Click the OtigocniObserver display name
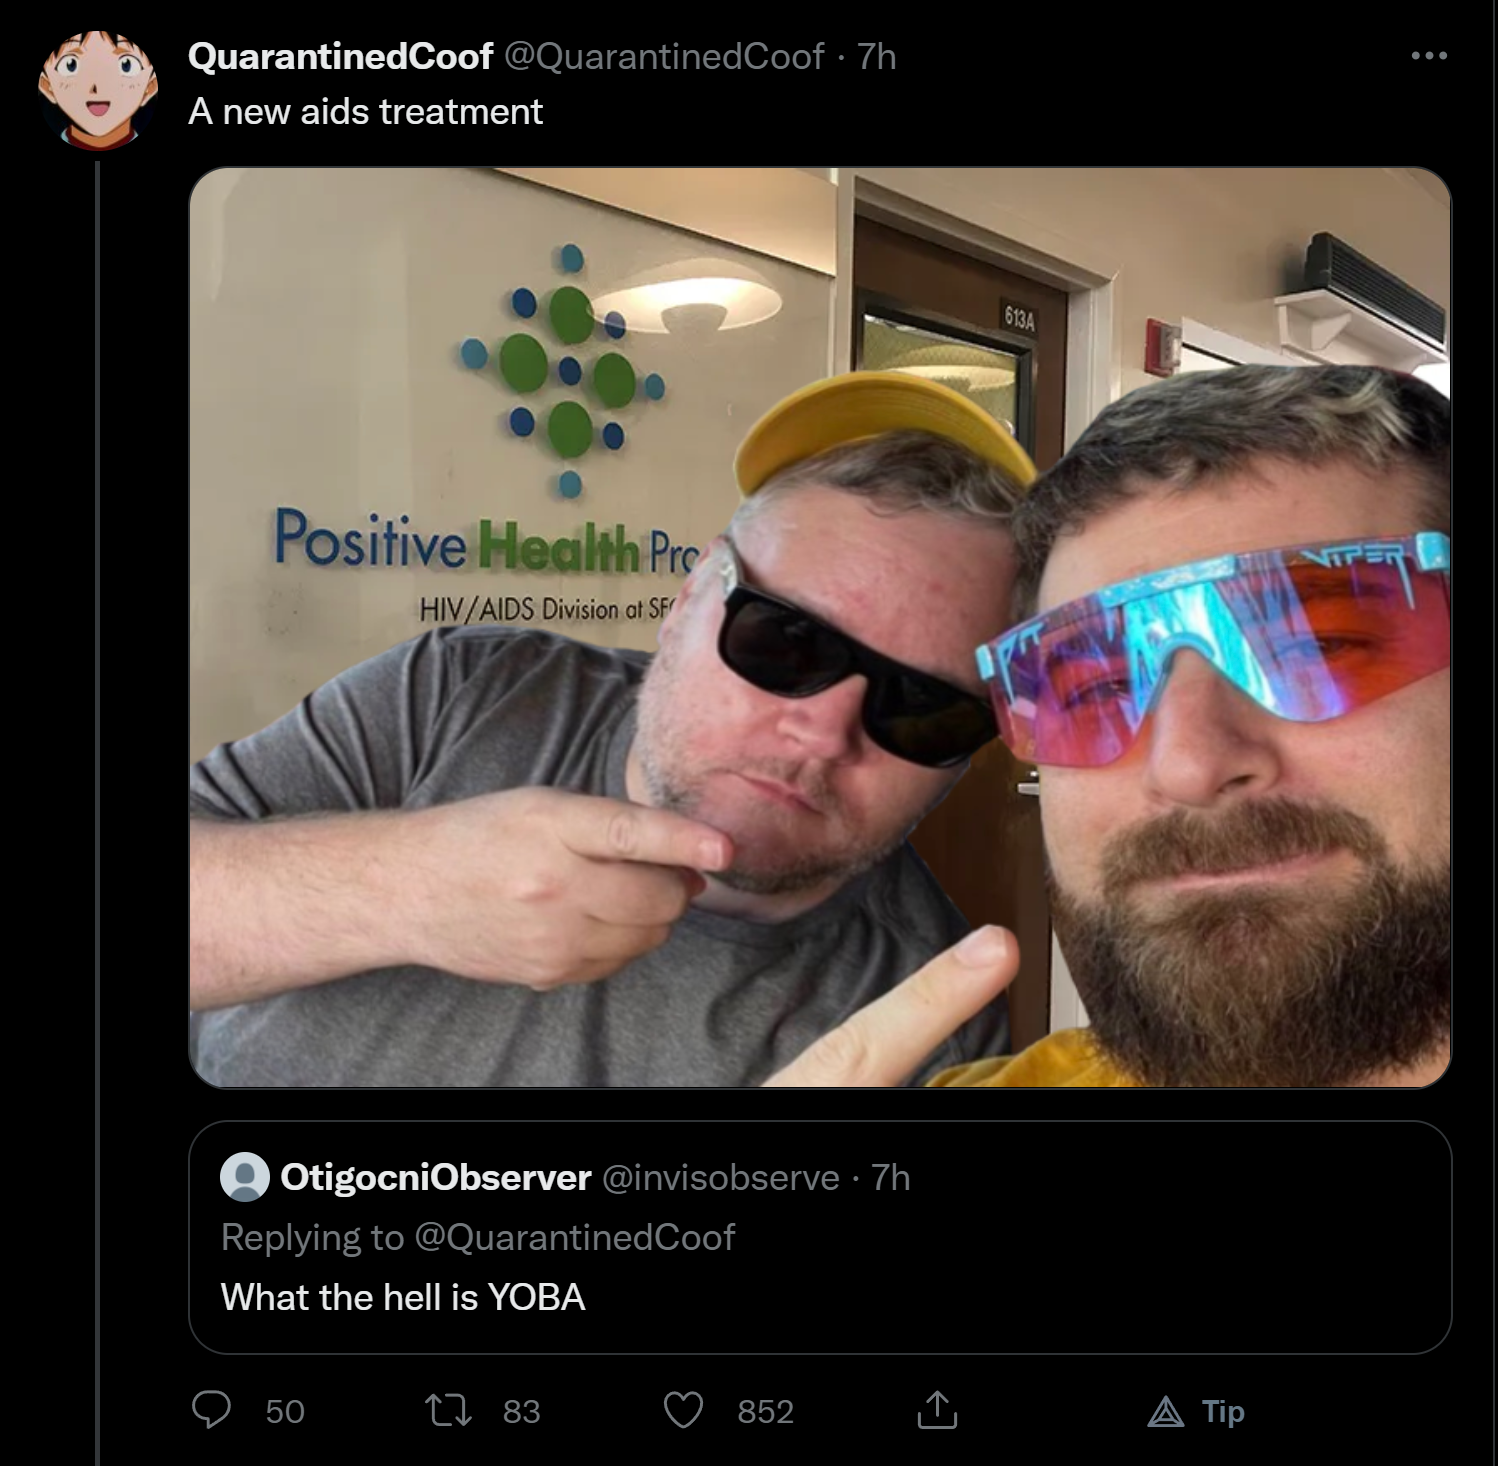This screenshot has height=1466, width=1498. (436, 1177)
